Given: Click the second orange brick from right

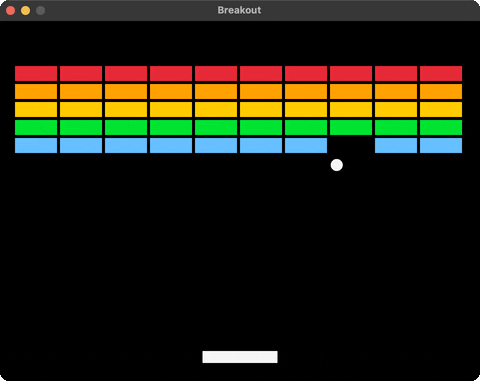Looking at the screenshot, I should tap(396, 91).
